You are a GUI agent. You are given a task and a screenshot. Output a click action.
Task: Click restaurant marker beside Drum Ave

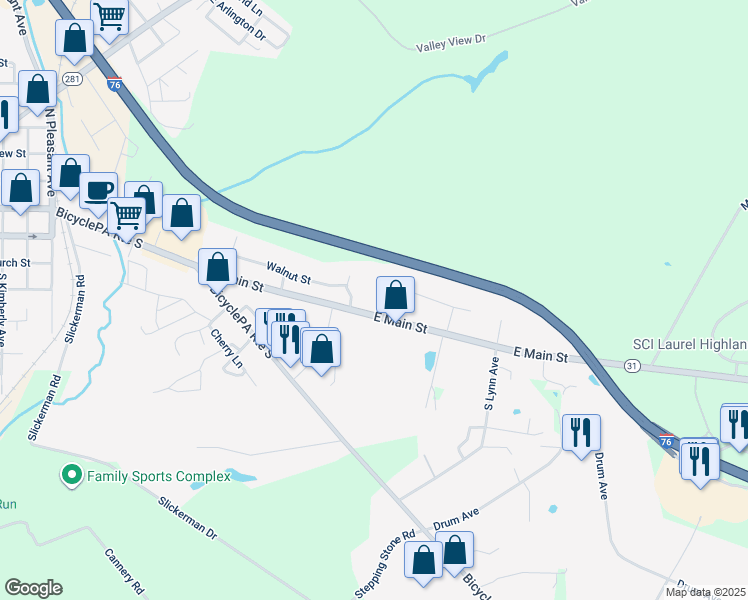point(581,434)
